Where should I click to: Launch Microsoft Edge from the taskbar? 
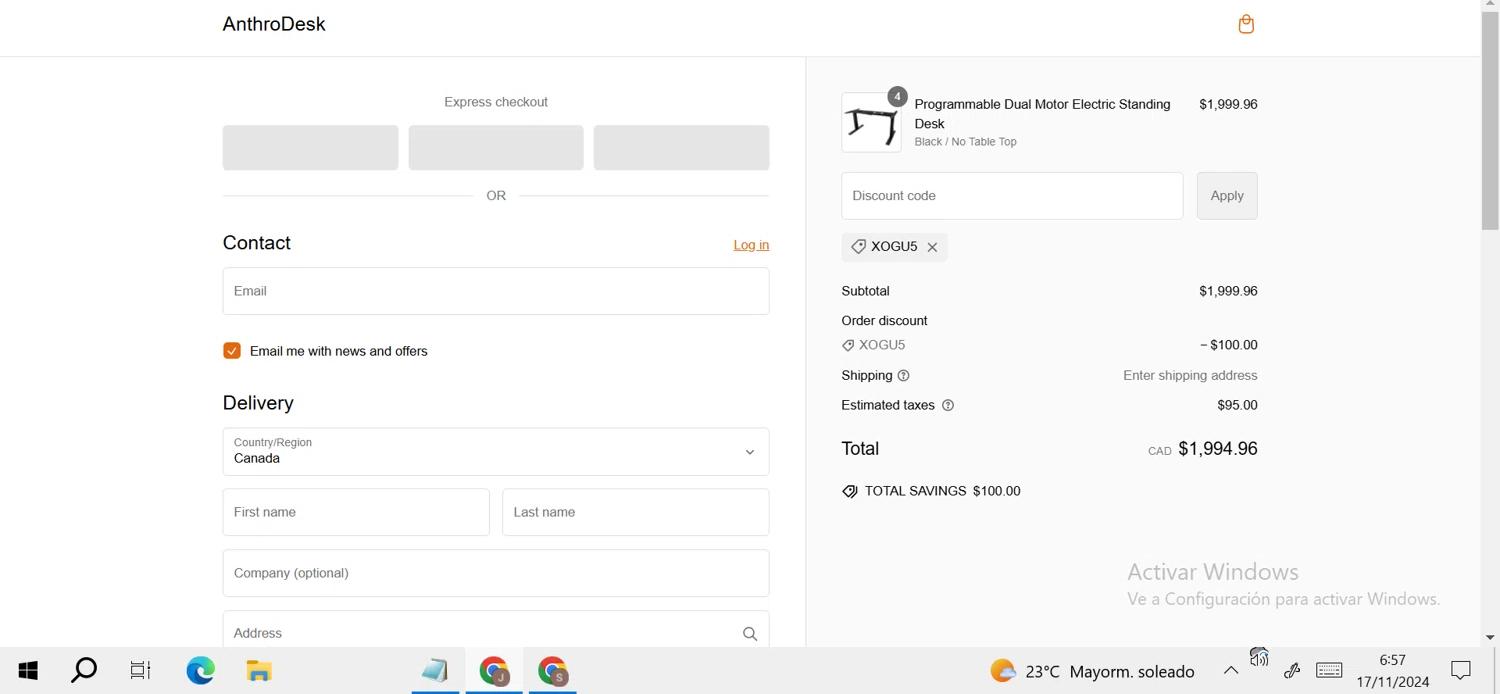coord(200,671)
